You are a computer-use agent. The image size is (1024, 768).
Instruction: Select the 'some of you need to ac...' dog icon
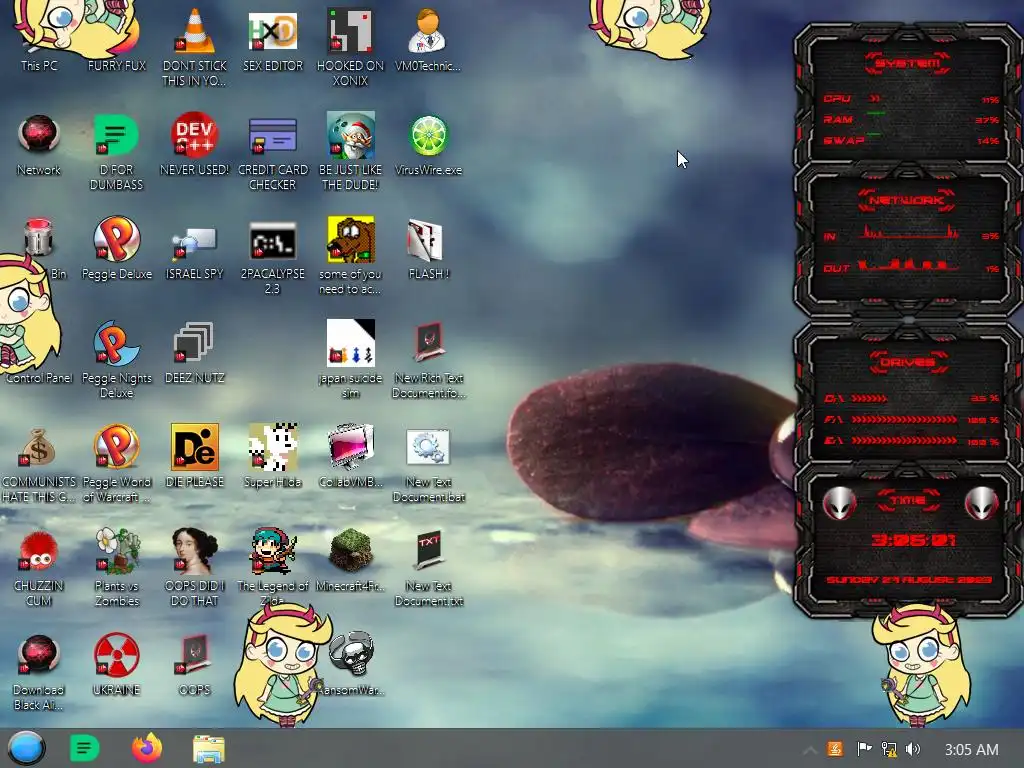351,256
